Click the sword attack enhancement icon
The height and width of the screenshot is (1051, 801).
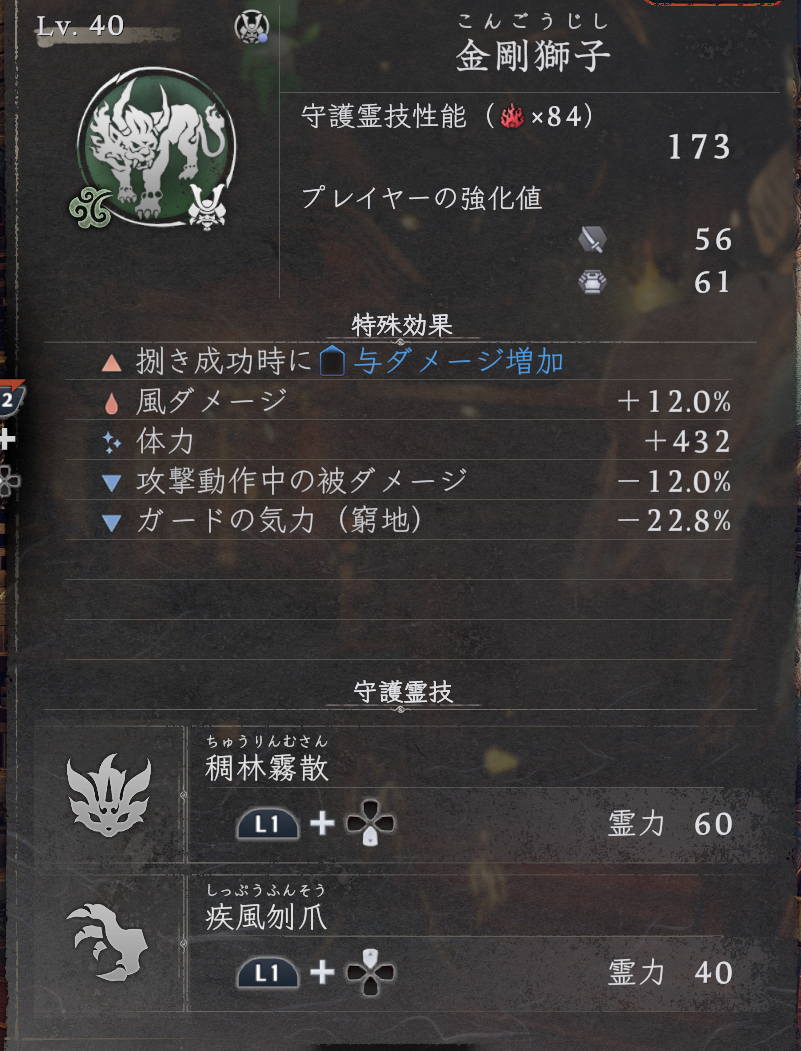(x=593, y=239)
